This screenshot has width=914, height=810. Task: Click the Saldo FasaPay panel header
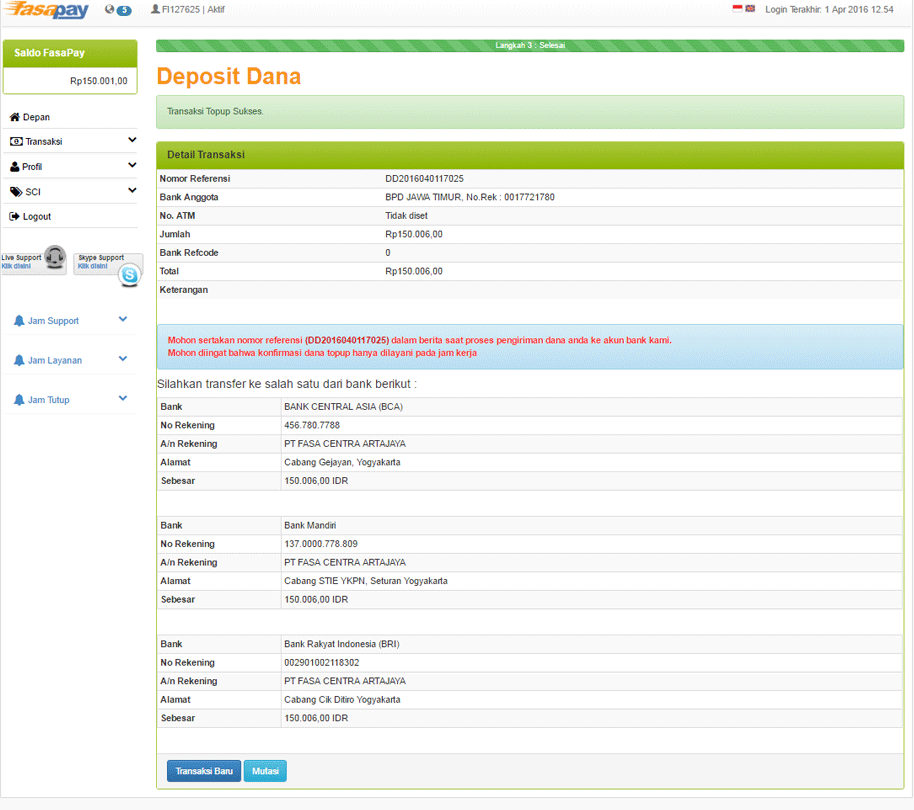point(70,53)
